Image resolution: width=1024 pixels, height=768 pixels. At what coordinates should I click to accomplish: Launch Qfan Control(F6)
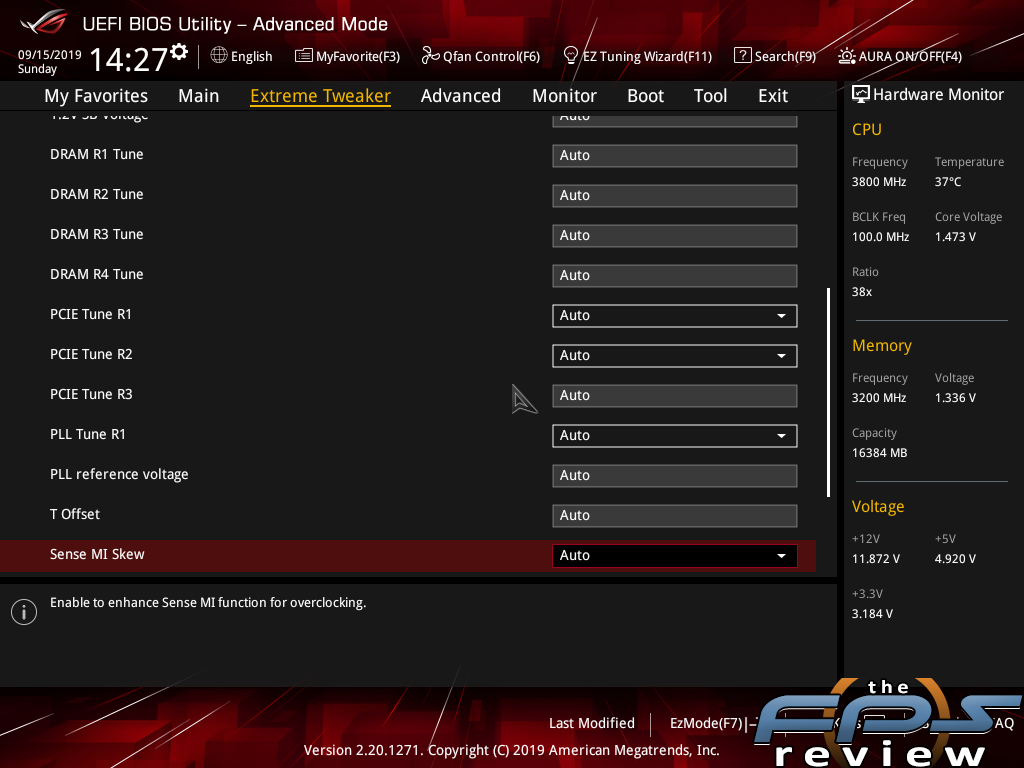491,56
